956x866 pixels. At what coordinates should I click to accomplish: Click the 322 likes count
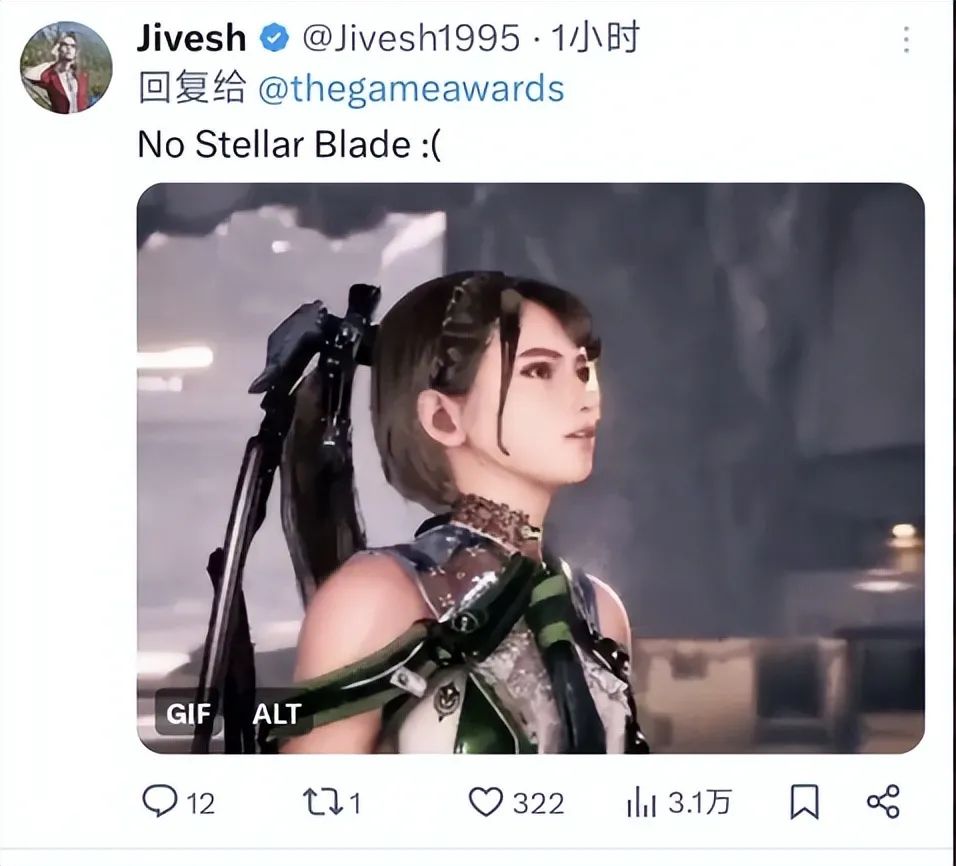(538, 804)
